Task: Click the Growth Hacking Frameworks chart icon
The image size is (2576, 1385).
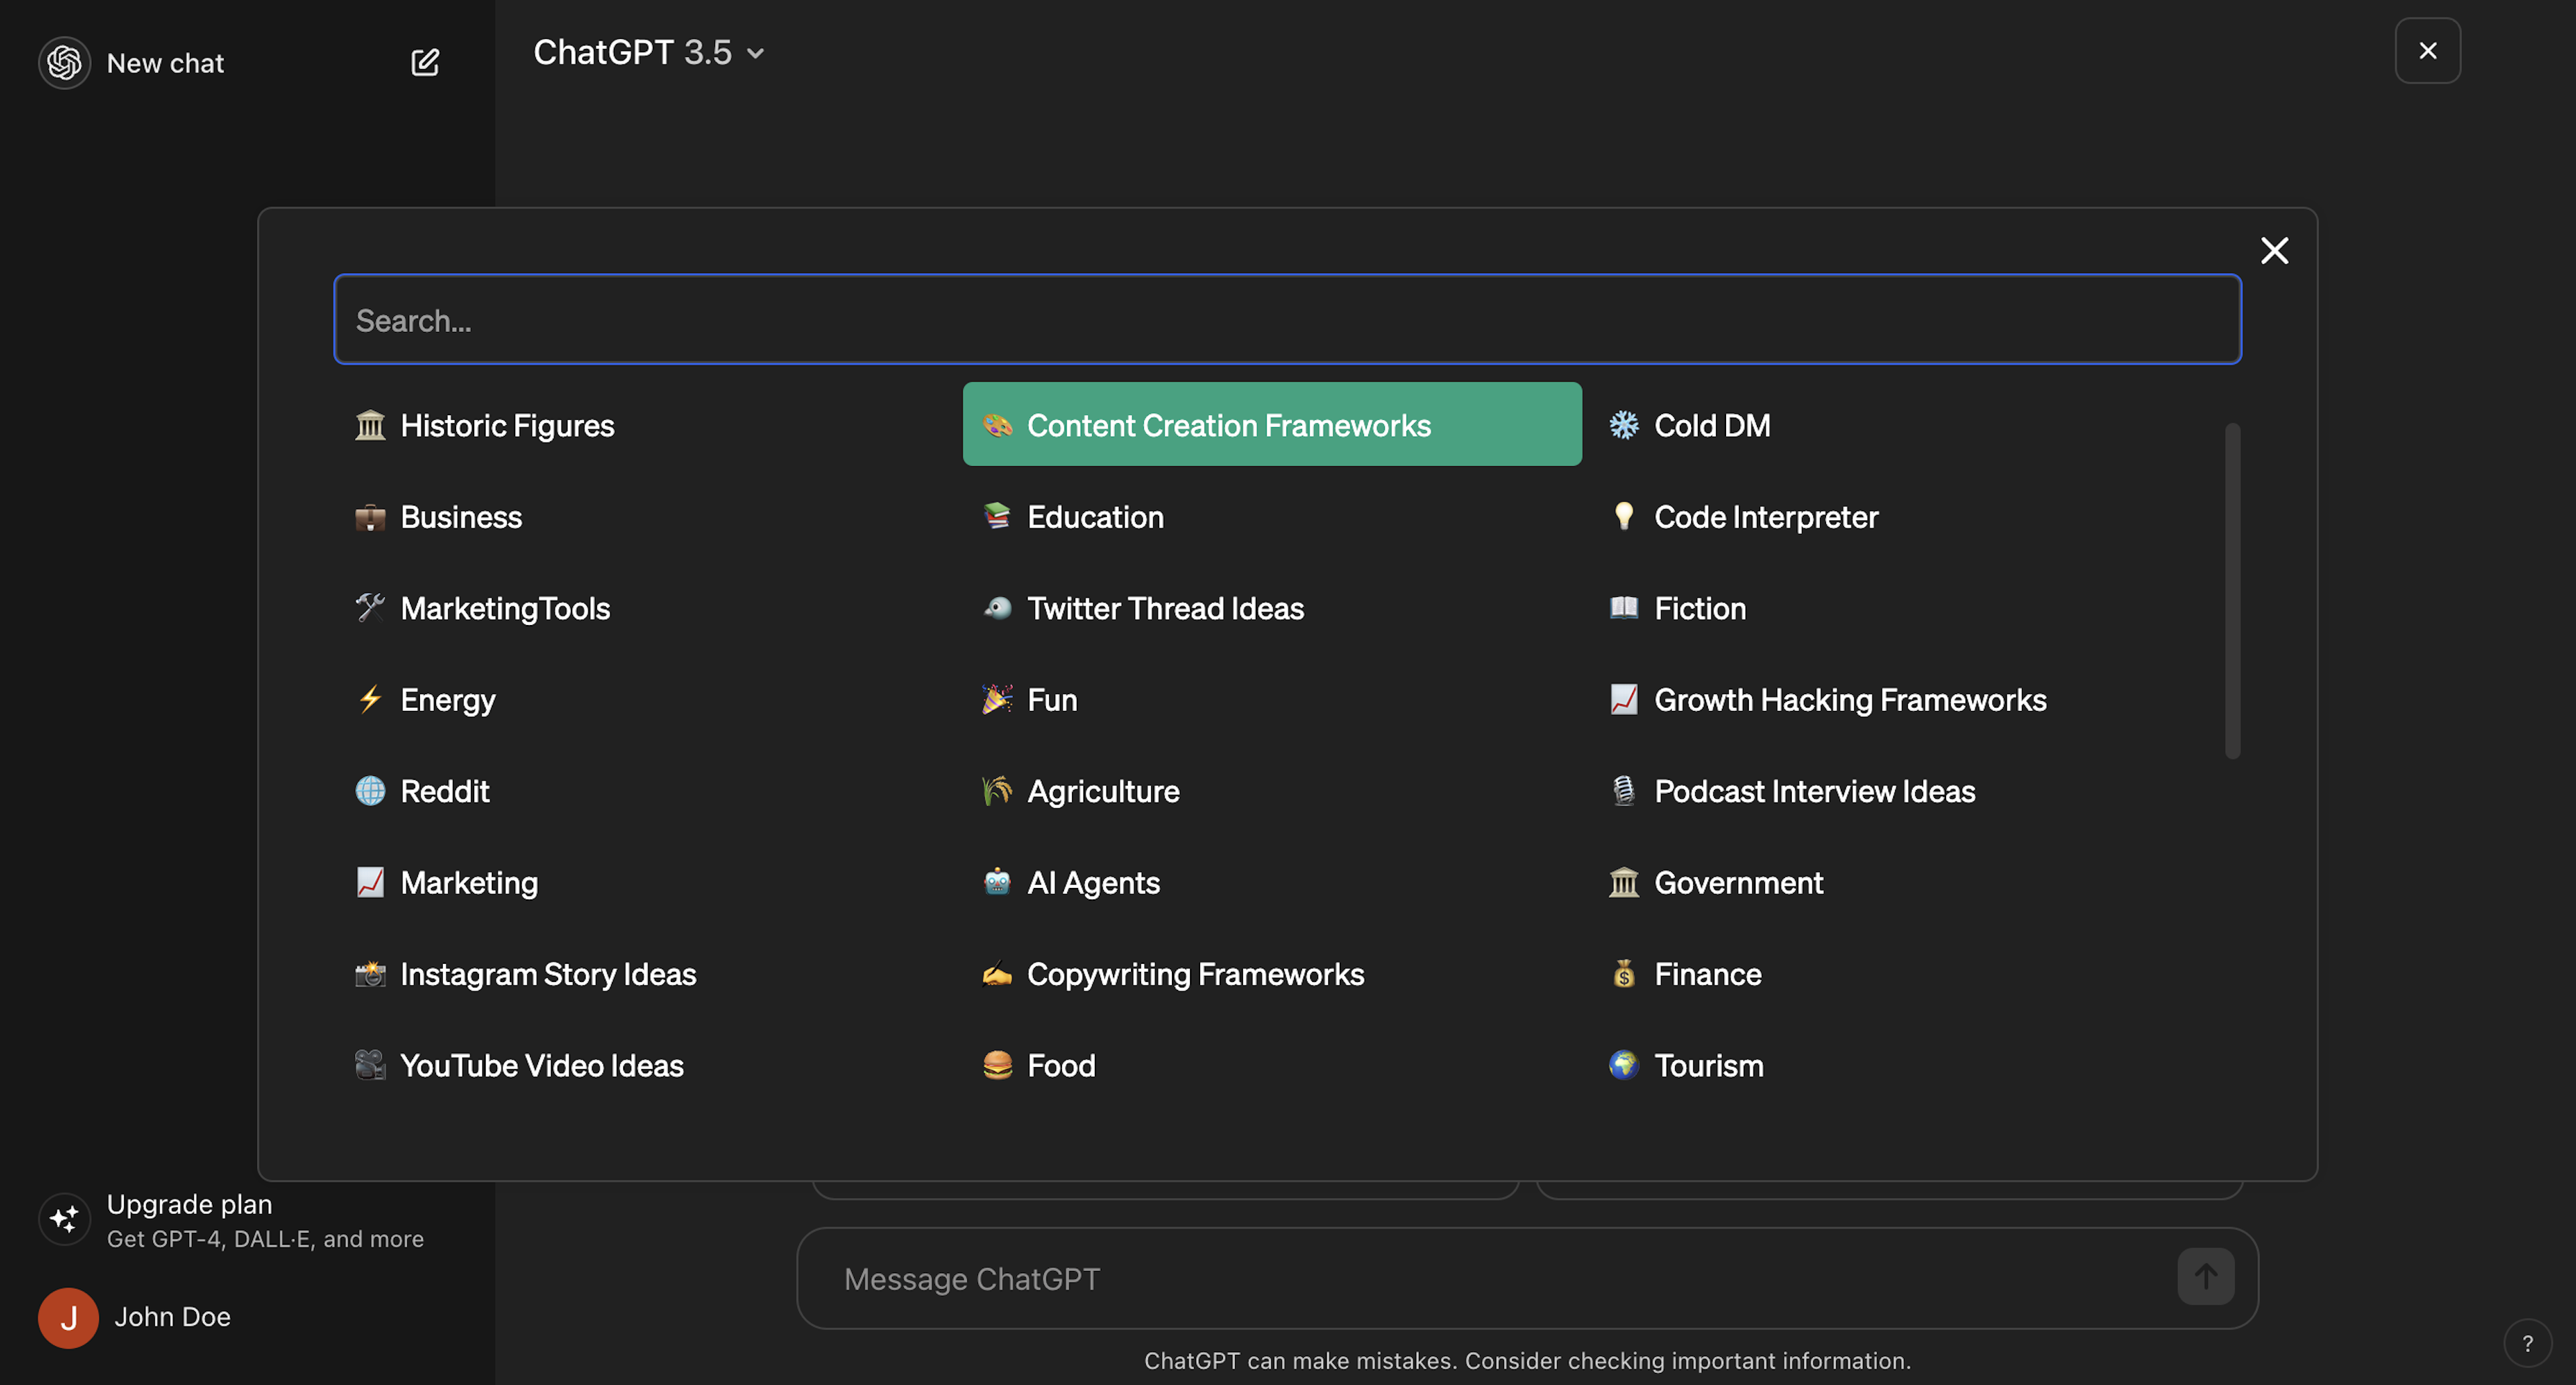Action: [x=1624, y=700]
